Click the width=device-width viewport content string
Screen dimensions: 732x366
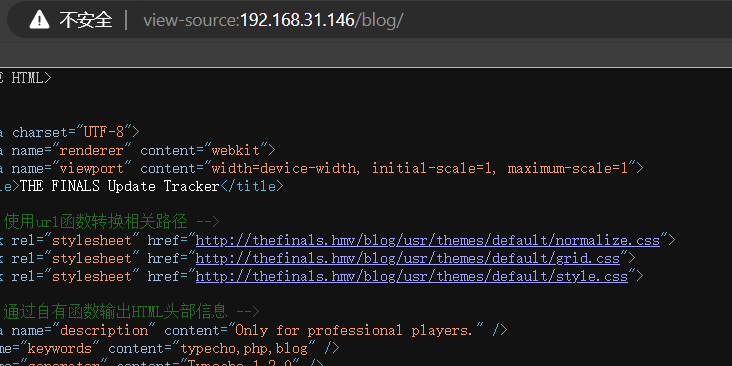click(x=420, y=168)
